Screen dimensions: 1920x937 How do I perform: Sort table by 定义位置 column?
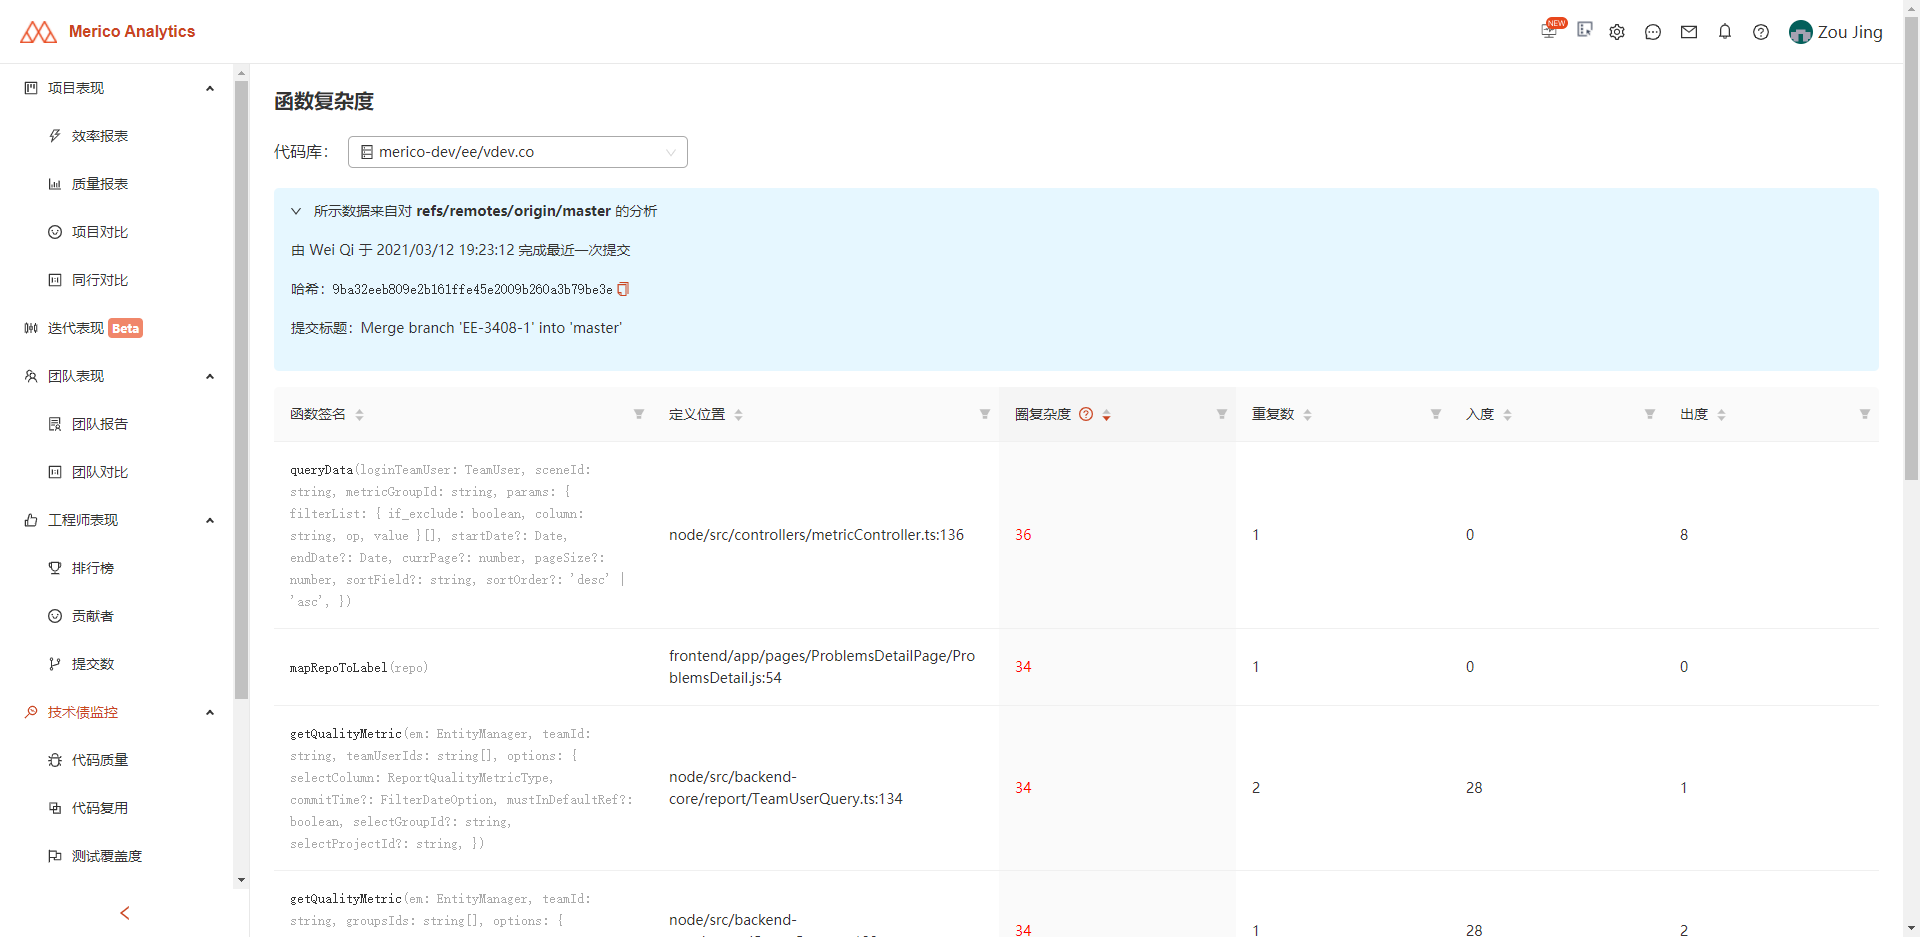tap(739, 415)
